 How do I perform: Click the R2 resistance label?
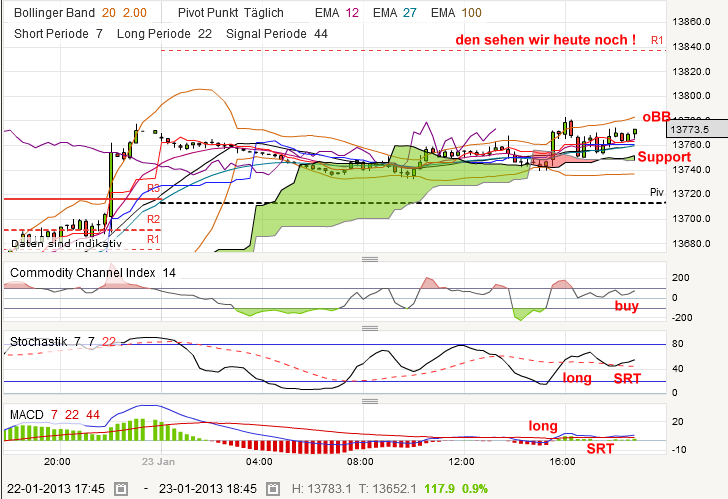point(153,219)
